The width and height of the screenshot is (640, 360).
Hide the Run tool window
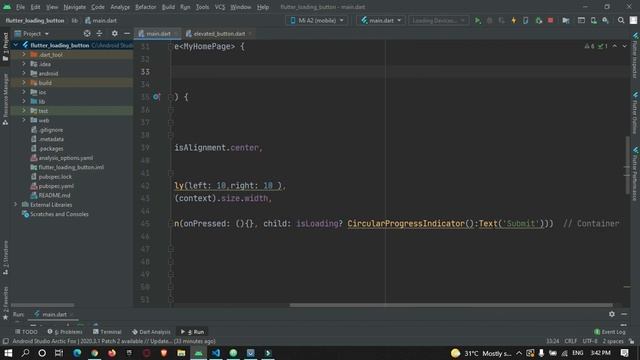click(624, 314)
